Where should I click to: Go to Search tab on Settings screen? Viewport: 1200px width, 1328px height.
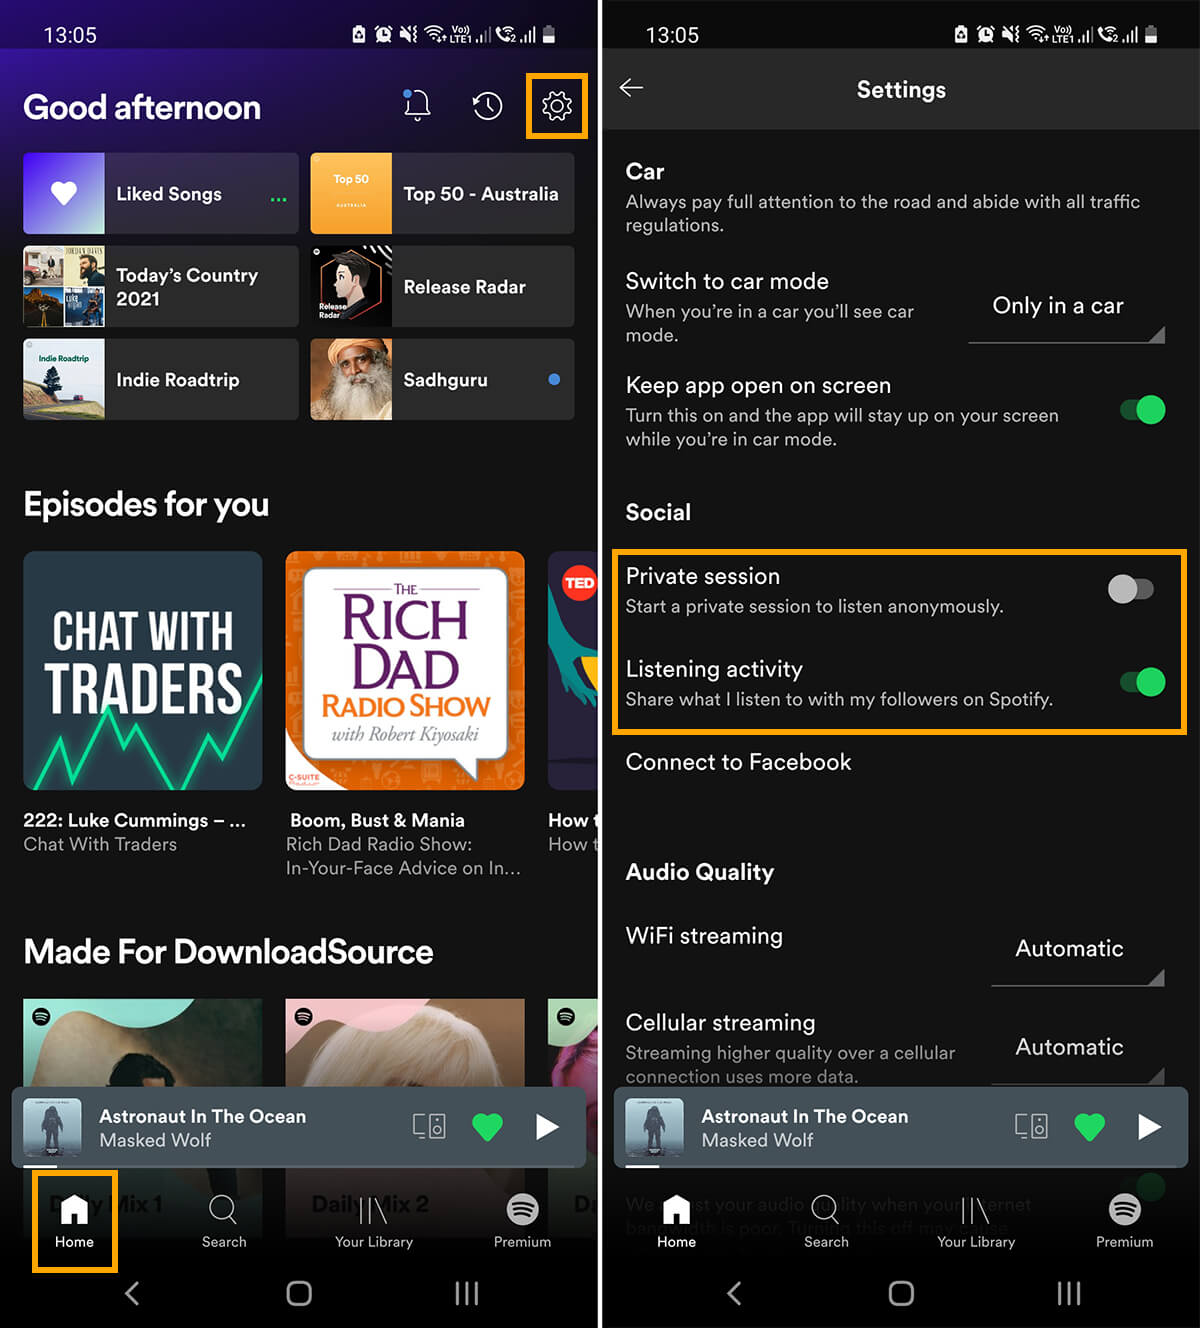(x=826, y=1221)
